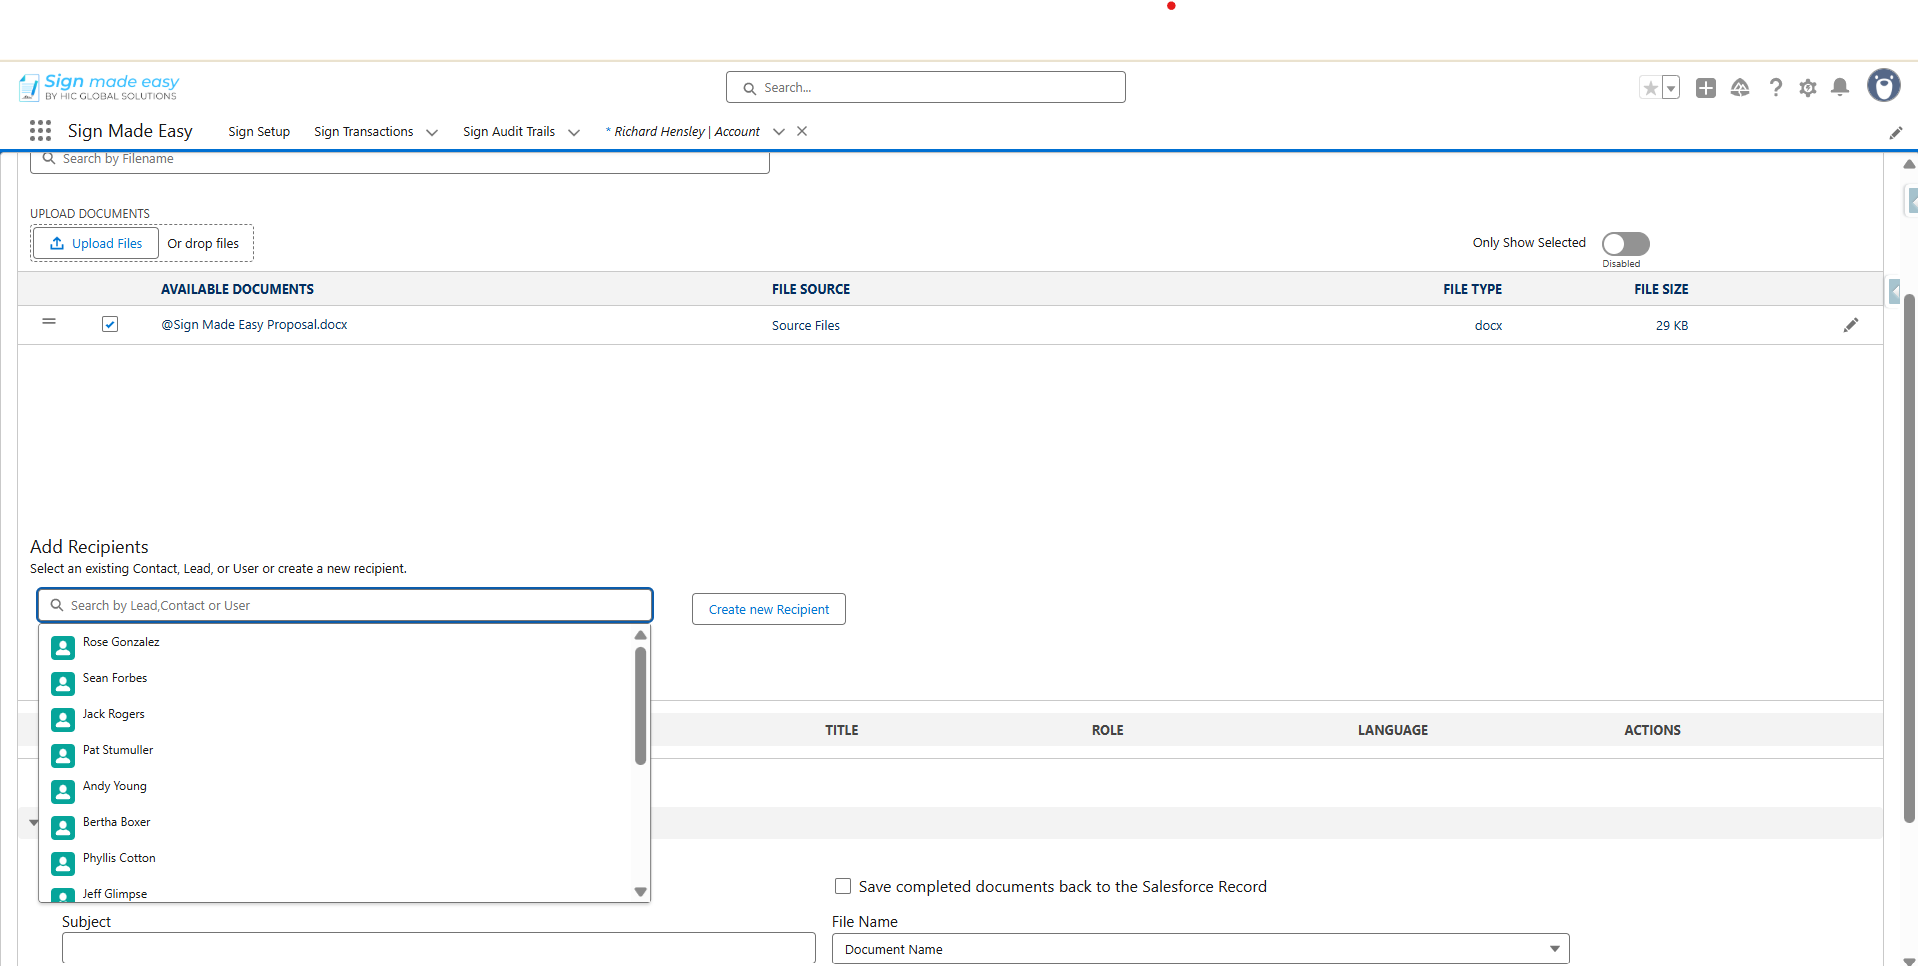
Task: Open the help question mark icon
Action: tap(1775, 88)
